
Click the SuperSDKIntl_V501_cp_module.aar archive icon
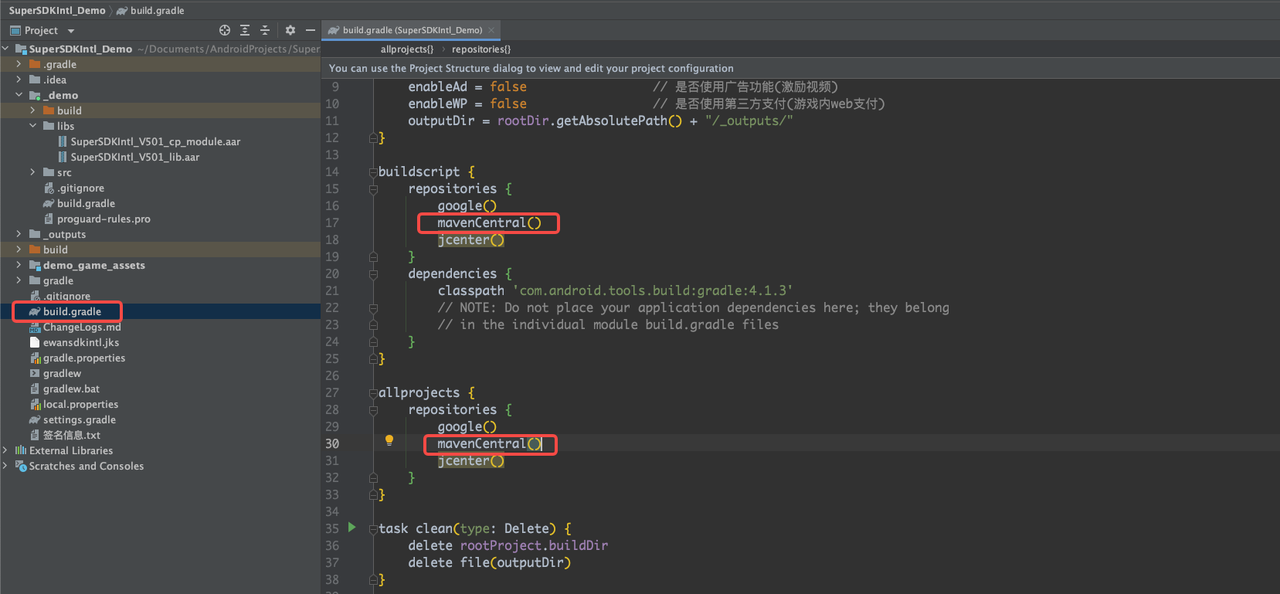(x=63, y=142)
